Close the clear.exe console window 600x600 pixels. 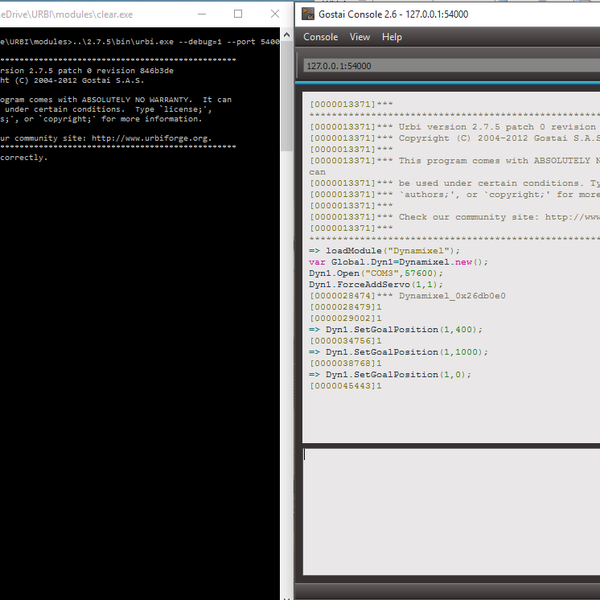[276, 14]
